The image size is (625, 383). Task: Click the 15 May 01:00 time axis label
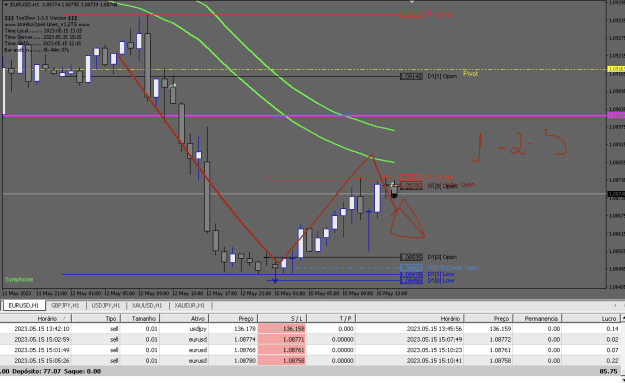[289, 293]
